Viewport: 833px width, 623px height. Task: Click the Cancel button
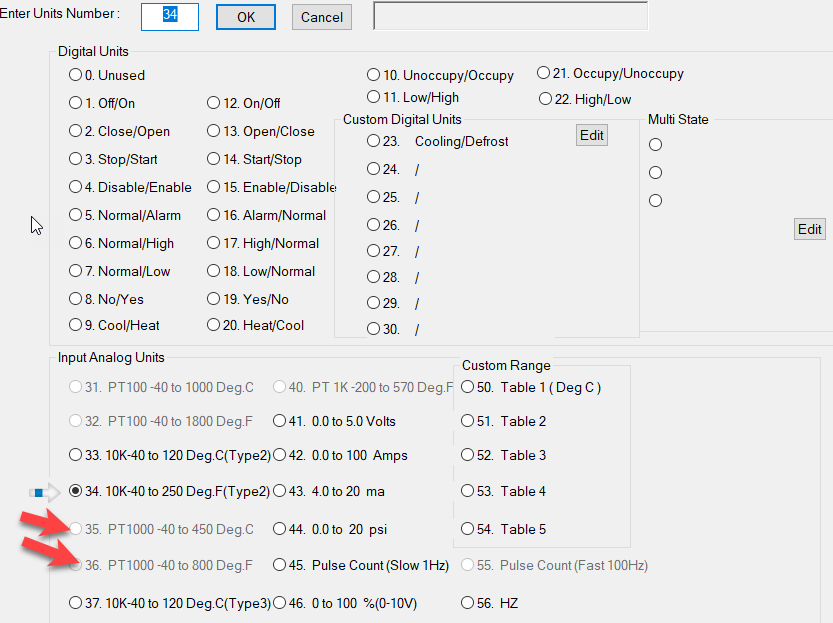(x=322, y=17)
